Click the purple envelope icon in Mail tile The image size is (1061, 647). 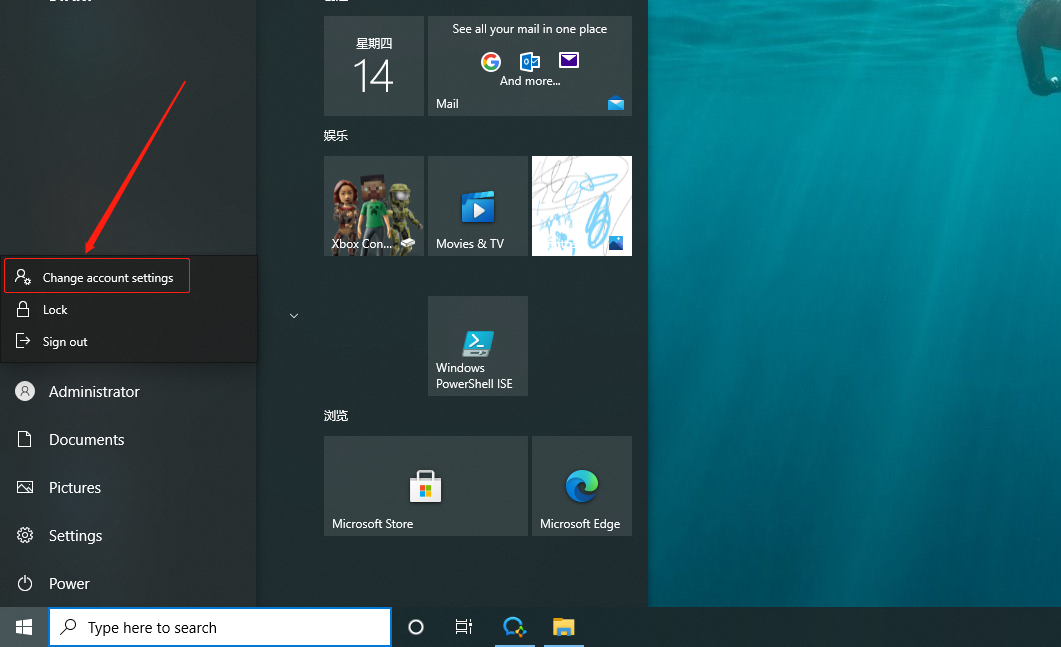point(569,60)
